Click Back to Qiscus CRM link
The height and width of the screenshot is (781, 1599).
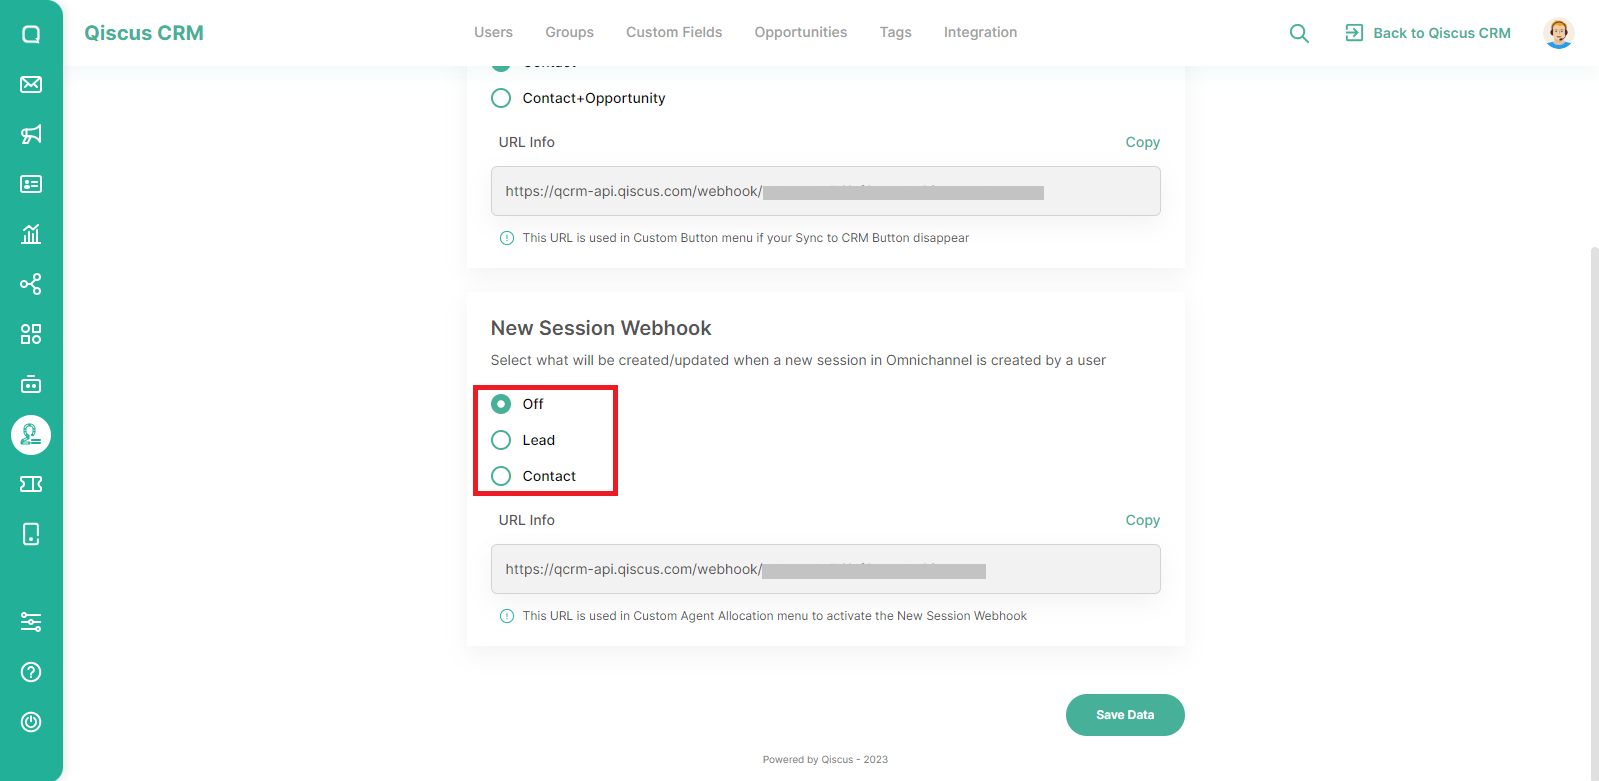pyautogui.click(x=1428, y=33)
